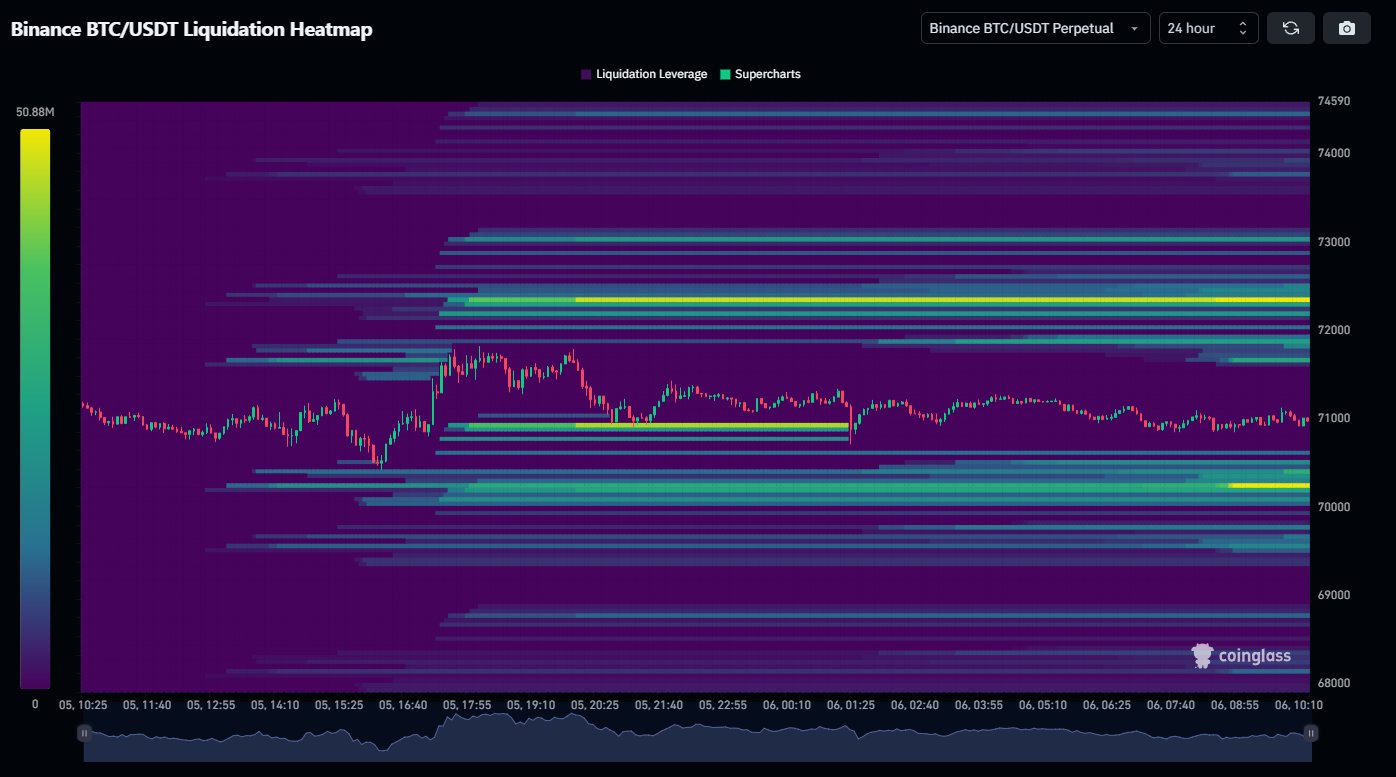Click the right handle of the time range slider
This screenshot has height=777, width=1396.
pyautogui.click(x=1311, y=733)
